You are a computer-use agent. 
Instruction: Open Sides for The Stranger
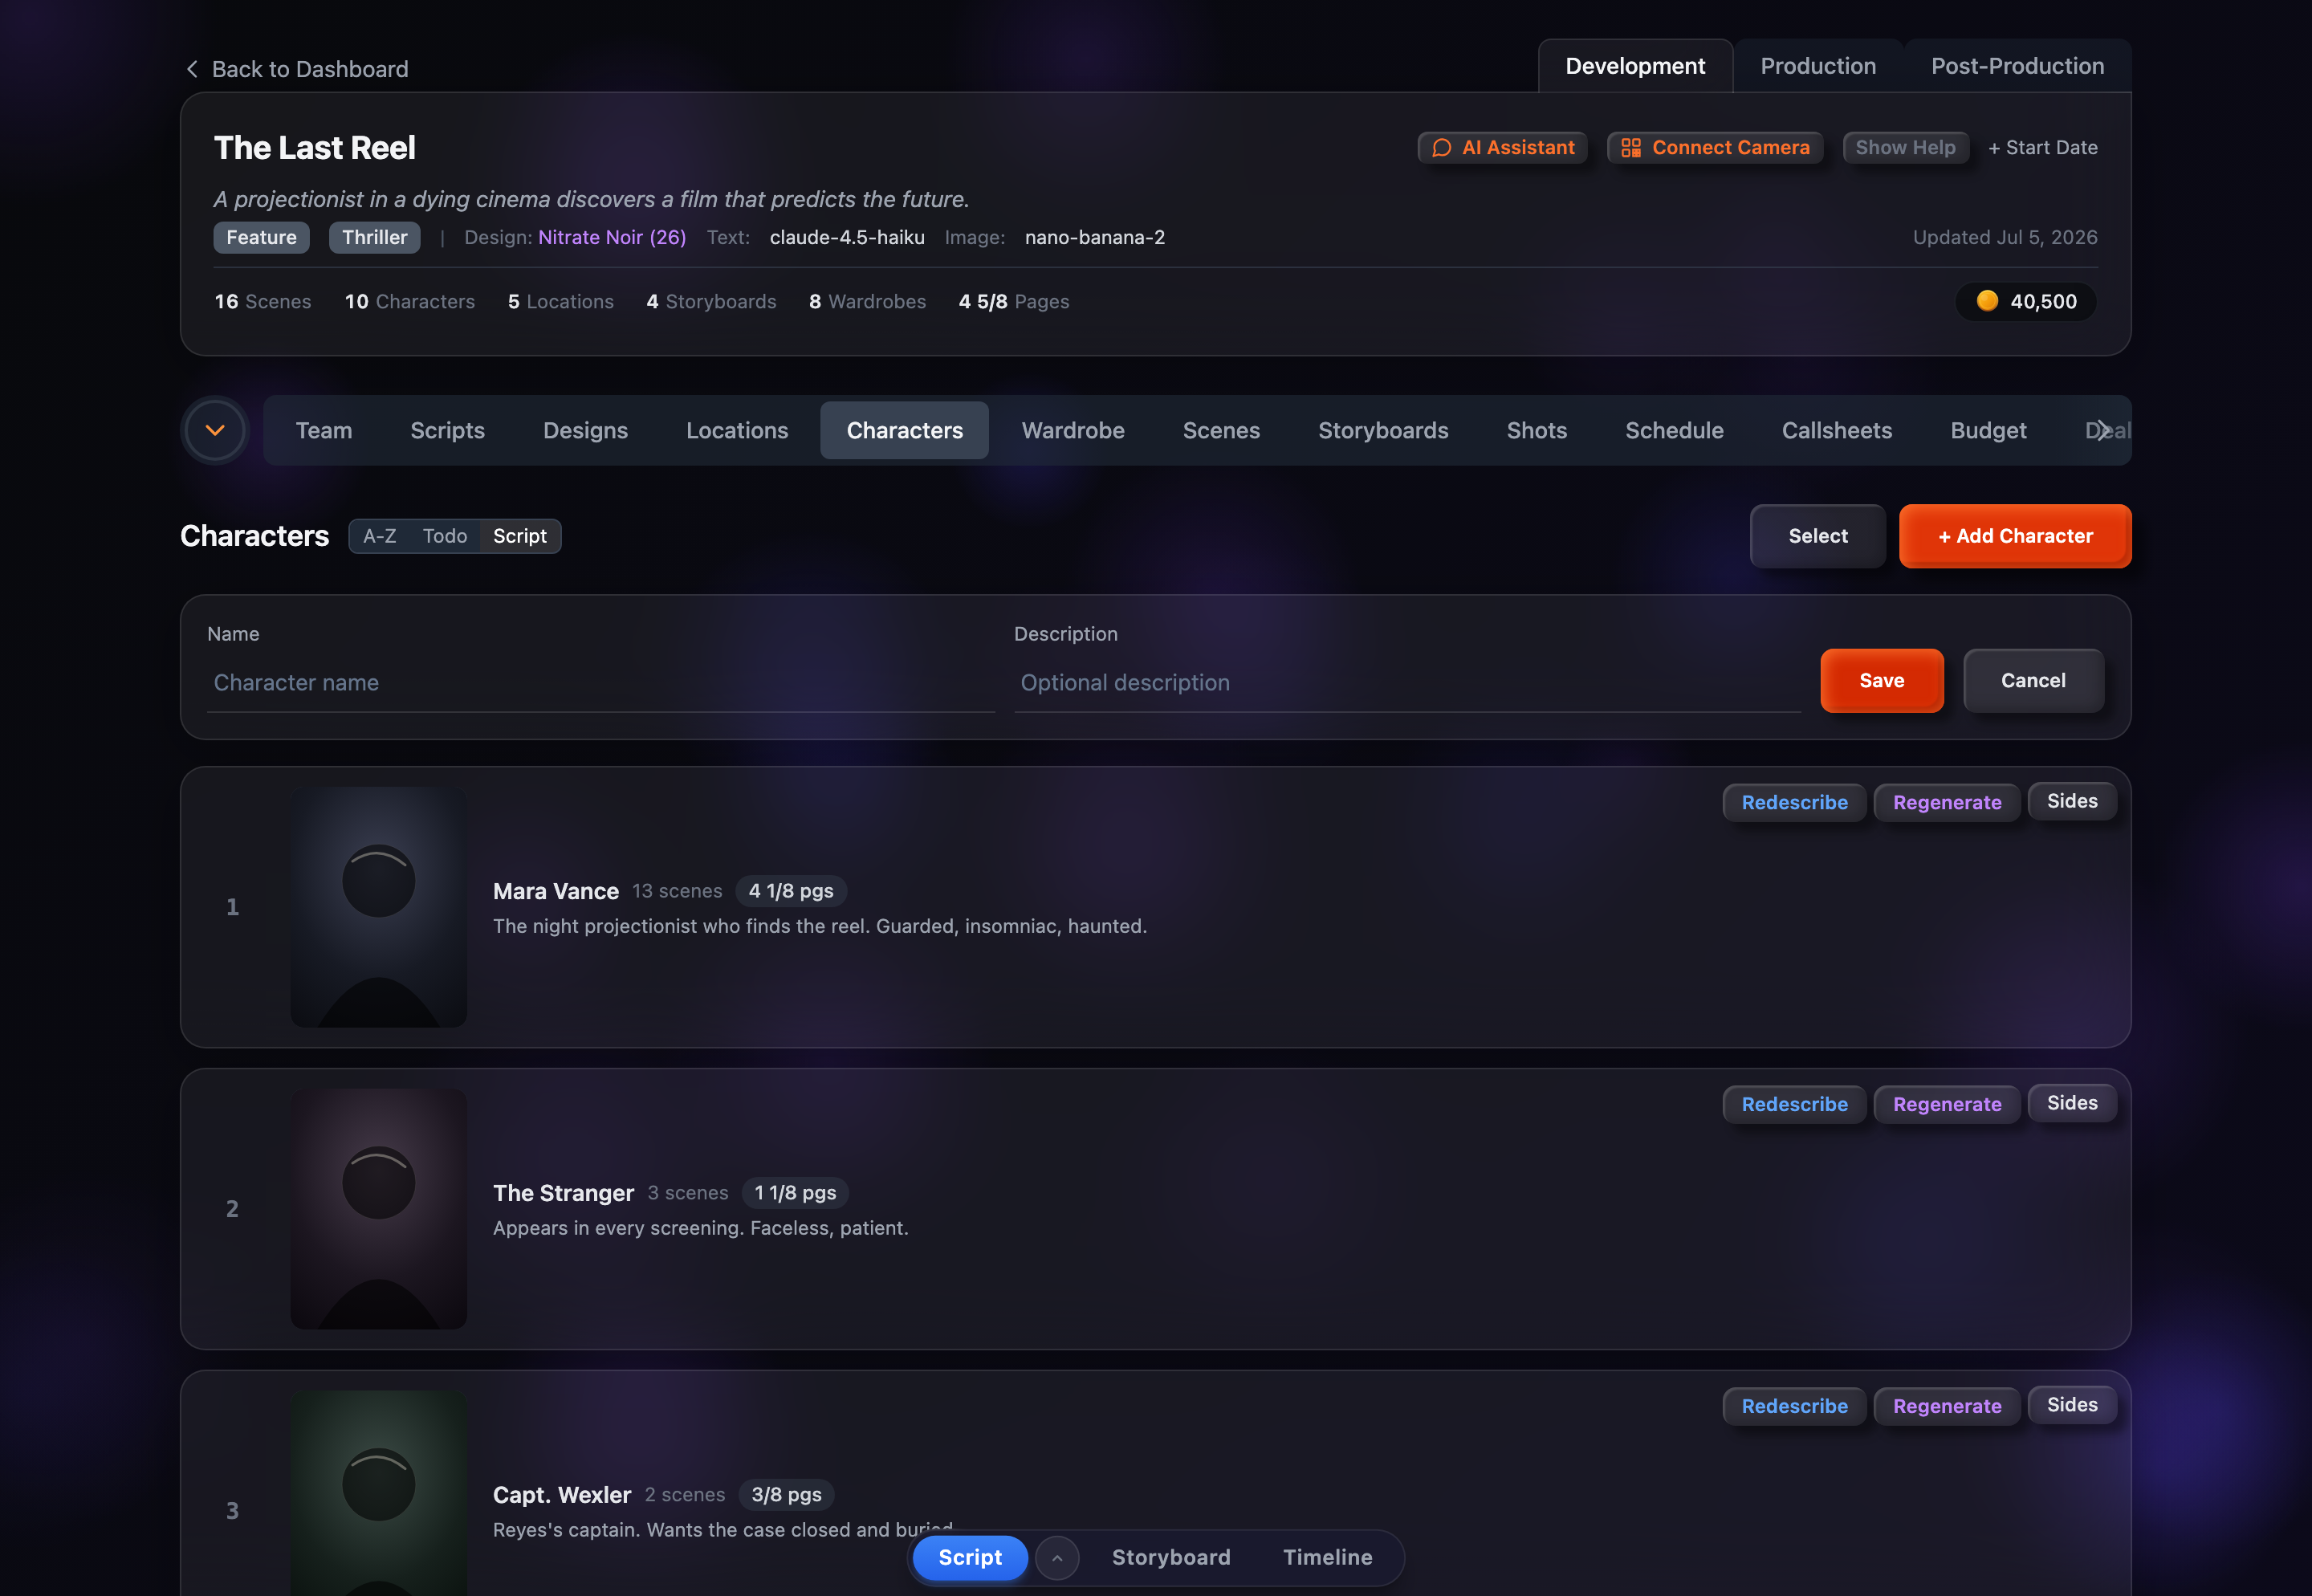point(2072,1103)
